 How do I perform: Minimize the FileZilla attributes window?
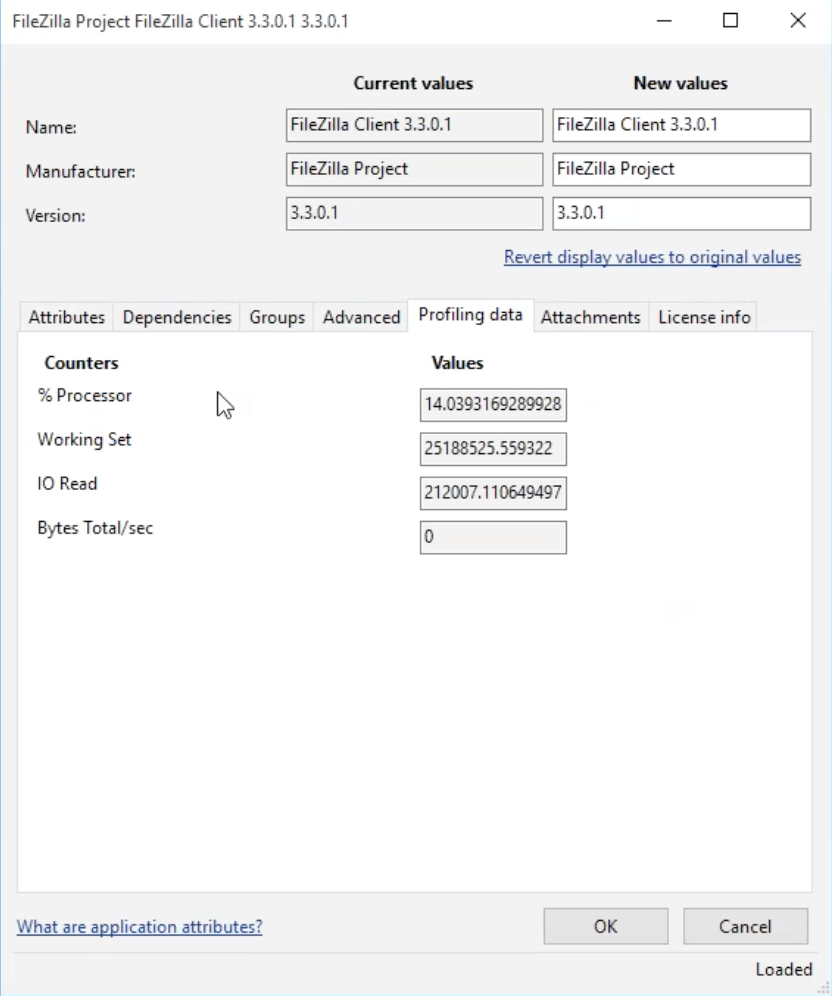664,21
